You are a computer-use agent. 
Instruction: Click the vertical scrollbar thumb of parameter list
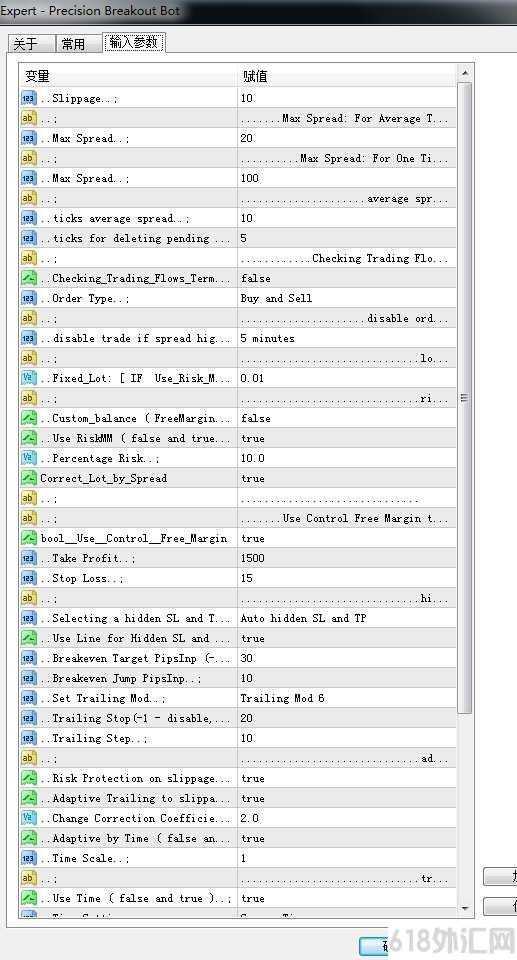[465, 398]
